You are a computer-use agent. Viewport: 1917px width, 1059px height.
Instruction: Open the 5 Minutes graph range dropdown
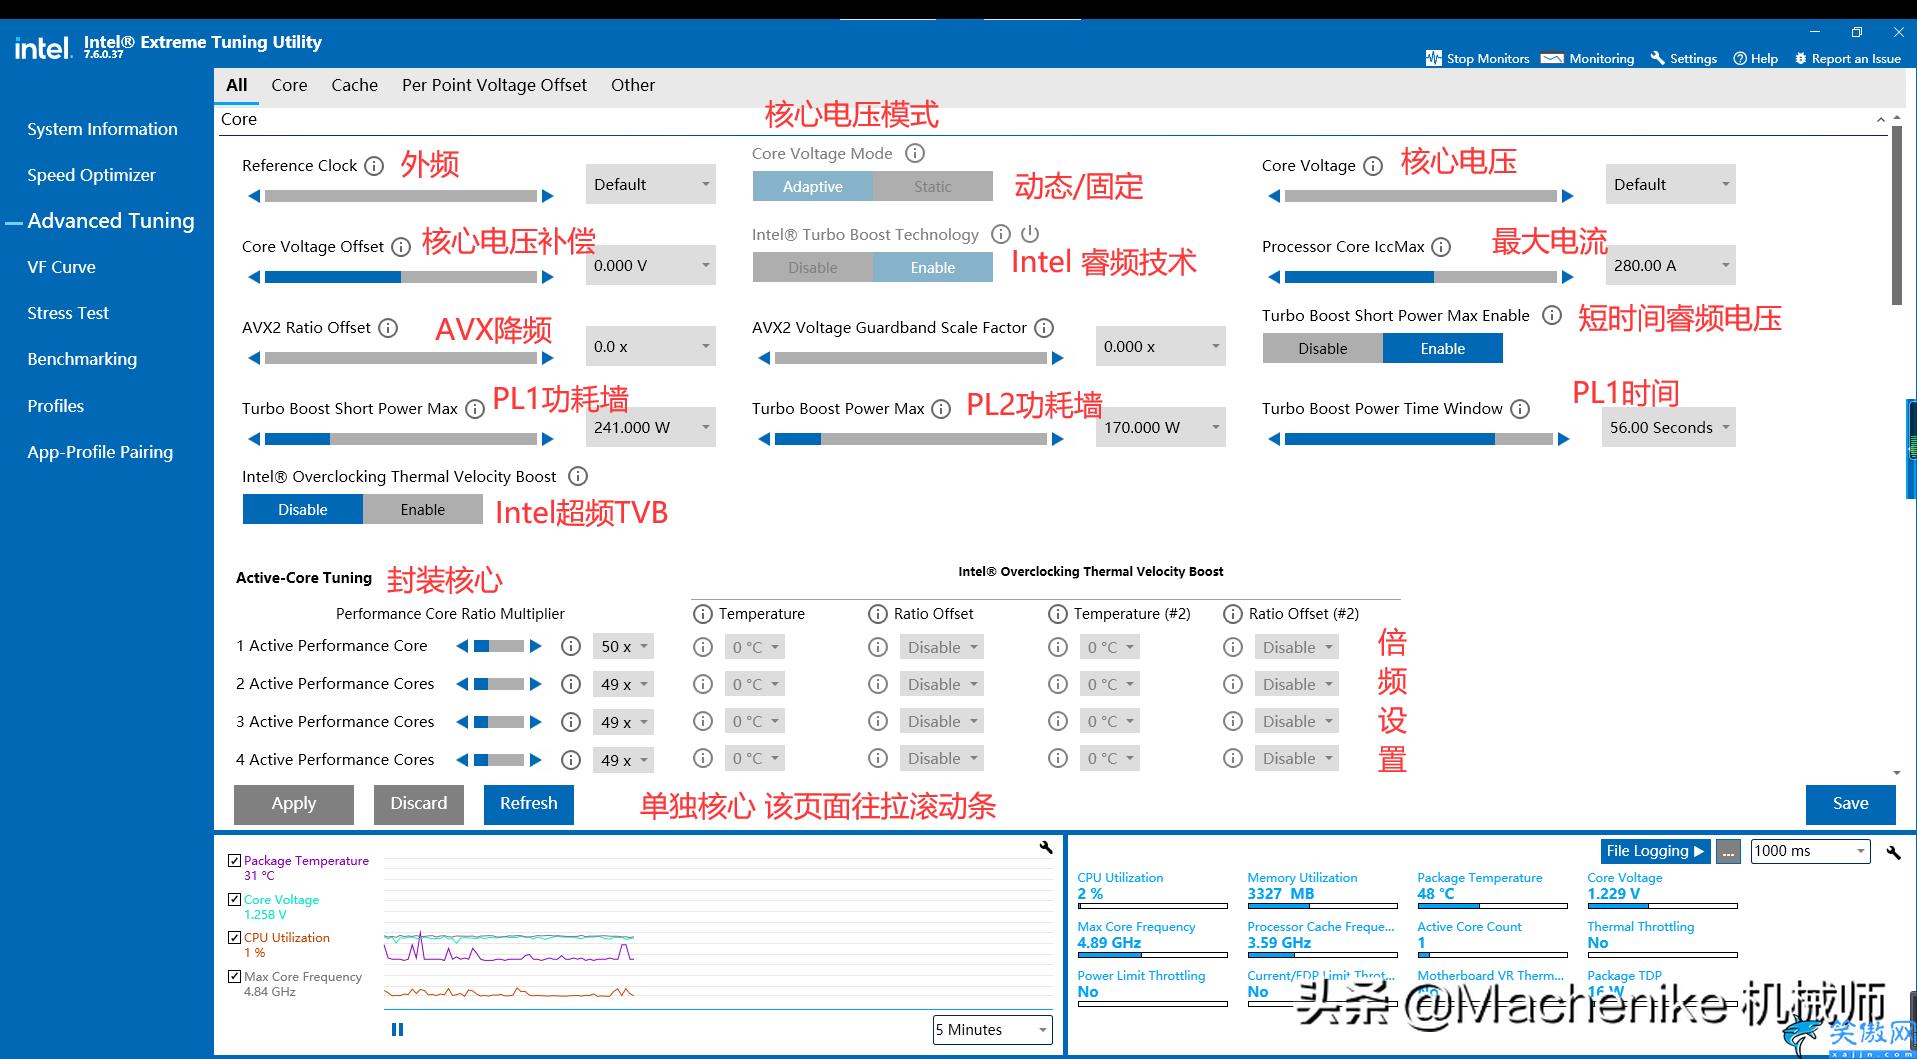tap(993, 1029)
